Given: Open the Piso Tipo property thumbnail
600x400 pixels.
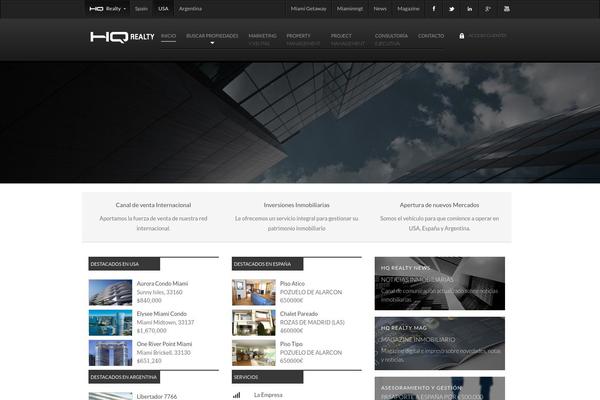Looking at the screenshot, I should pos(253,353).
